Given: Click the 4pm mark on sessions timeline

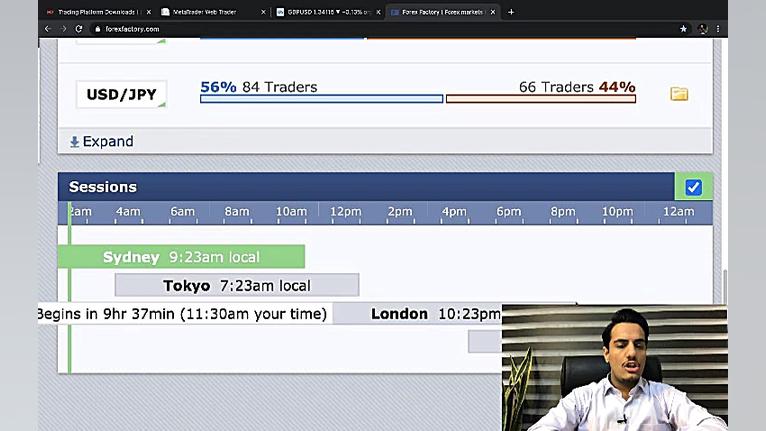Looking at the screenshot, I should click(x=454, y=212).
